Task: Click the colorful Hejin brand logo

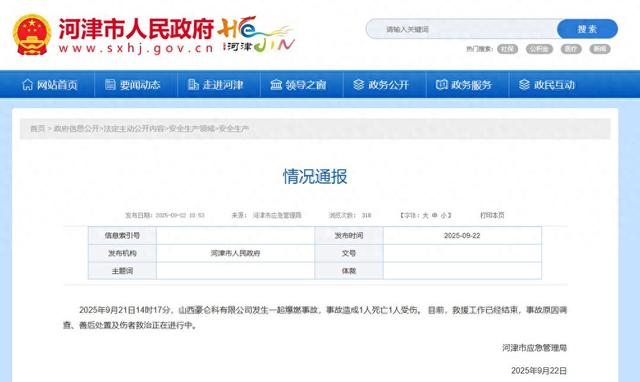Action: [256, 34]
